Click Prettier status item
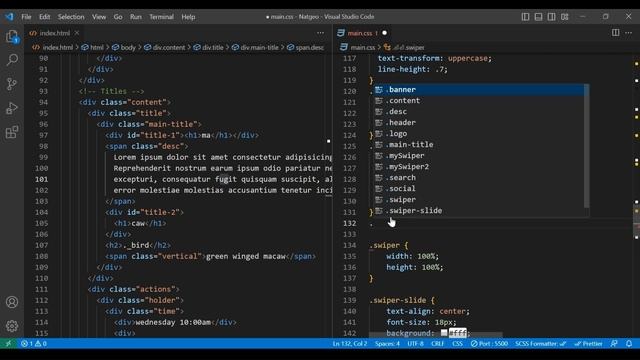 point(588,344)
